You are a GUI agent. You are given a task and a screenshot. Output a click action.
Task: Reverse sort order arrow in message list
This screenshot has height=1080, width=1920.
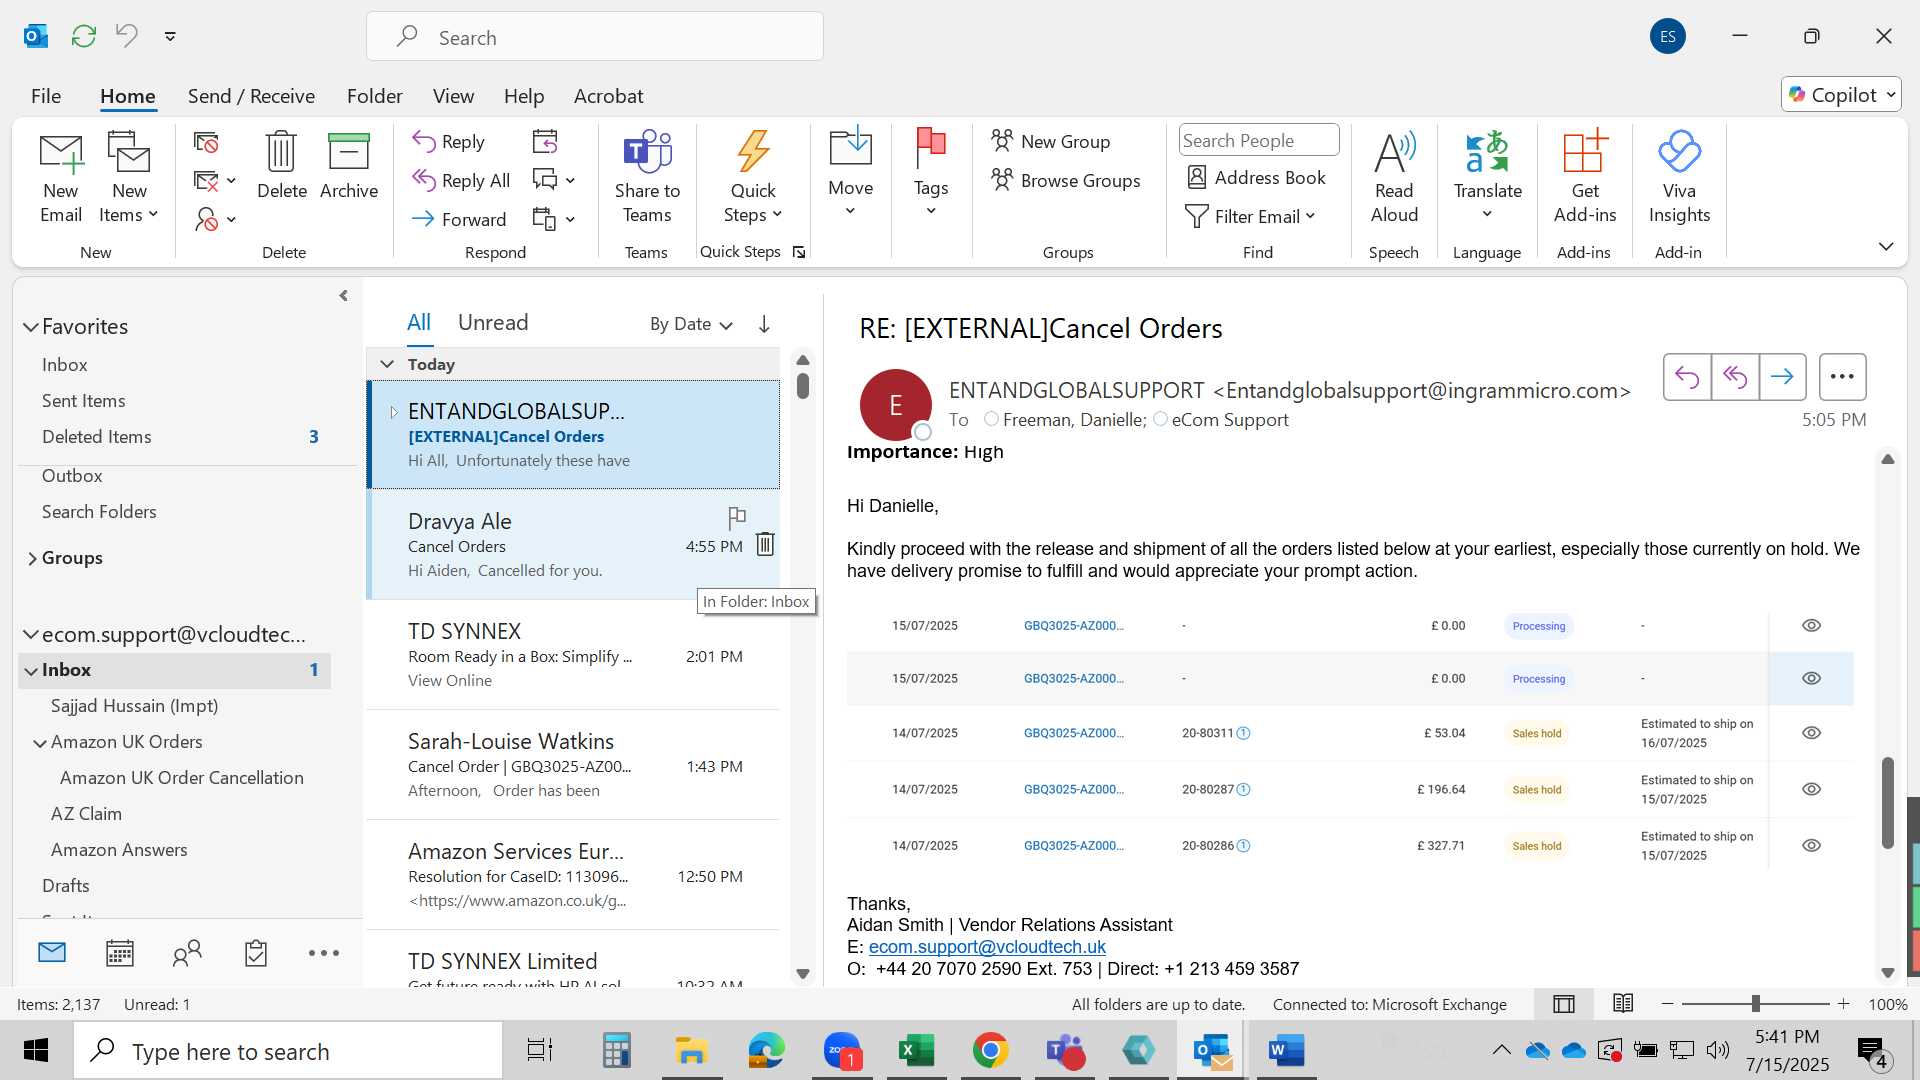[764, 324]
